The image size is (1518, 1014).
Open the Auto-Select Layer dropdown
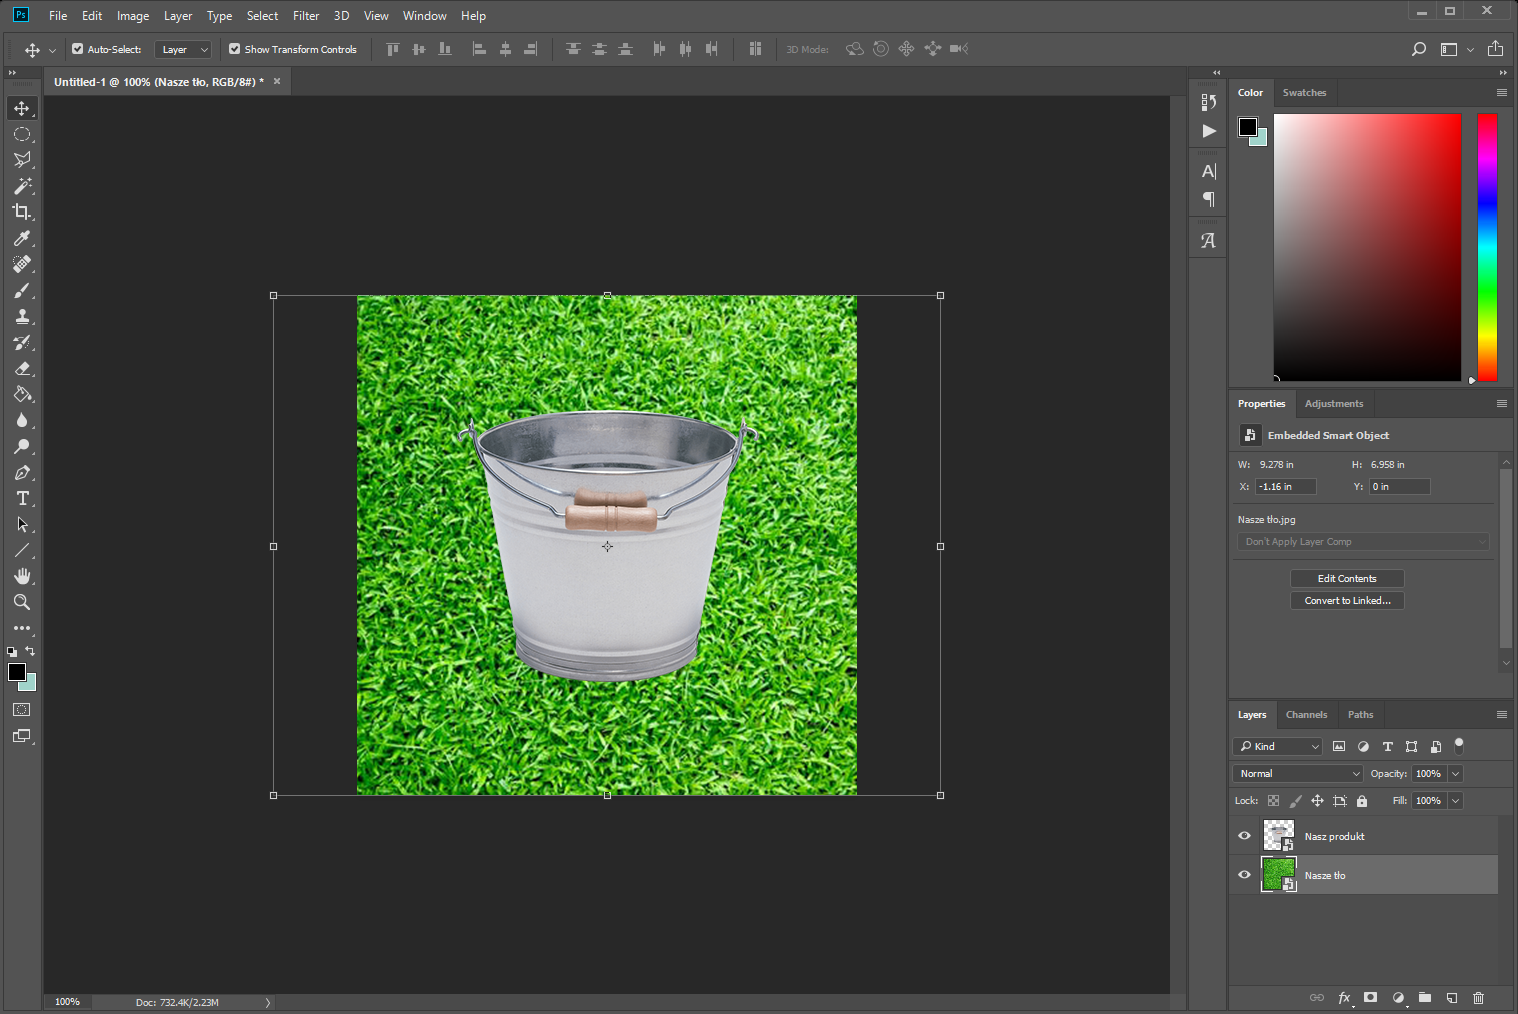[185, 49]
